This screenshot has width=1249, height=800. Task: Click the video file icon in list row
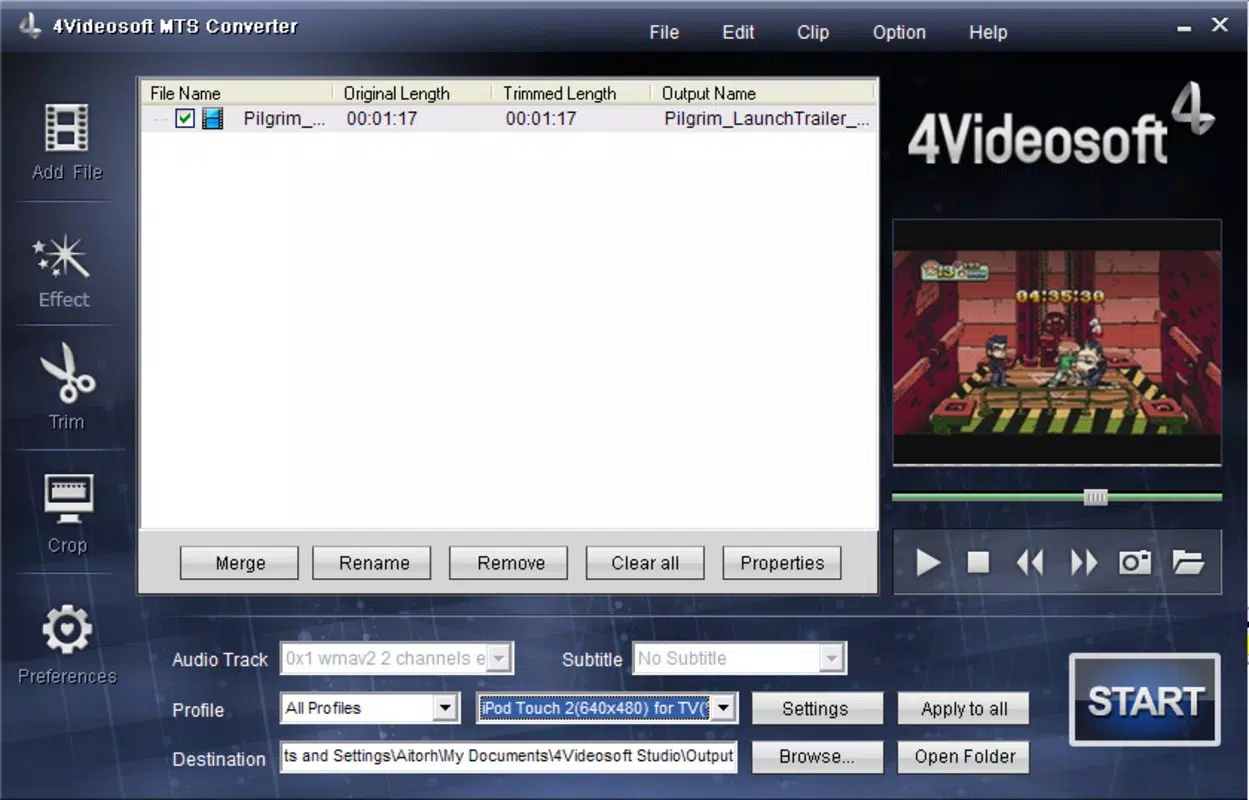point(212,119)
